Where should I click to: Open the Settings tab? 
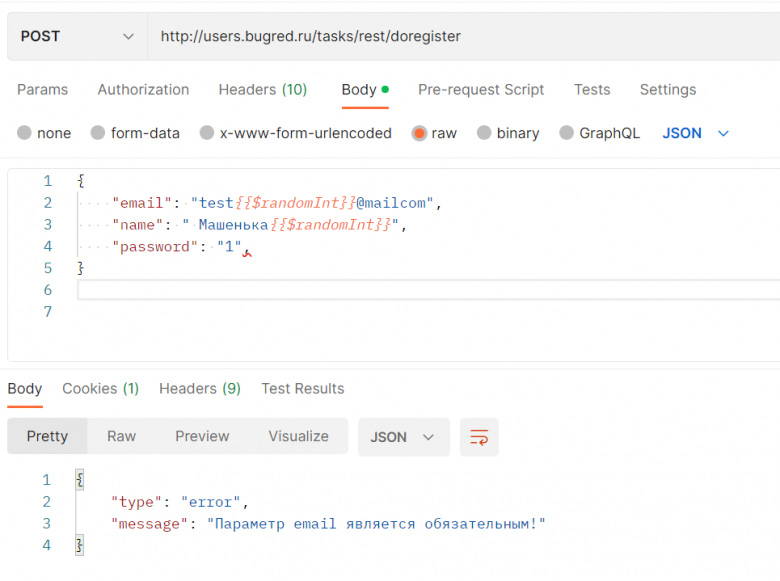click(668, 90)
